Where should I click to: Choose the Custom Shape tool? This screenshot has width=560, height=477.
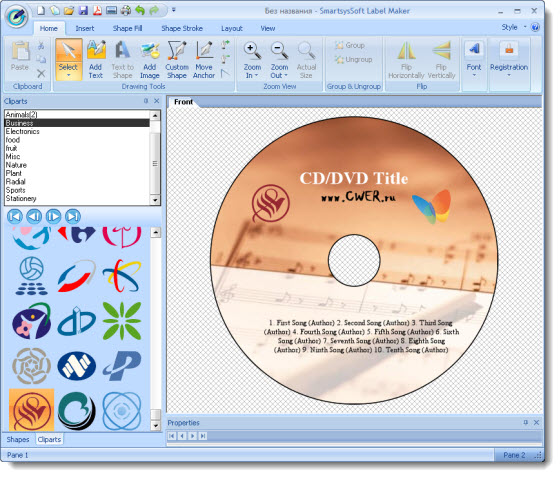177,59
